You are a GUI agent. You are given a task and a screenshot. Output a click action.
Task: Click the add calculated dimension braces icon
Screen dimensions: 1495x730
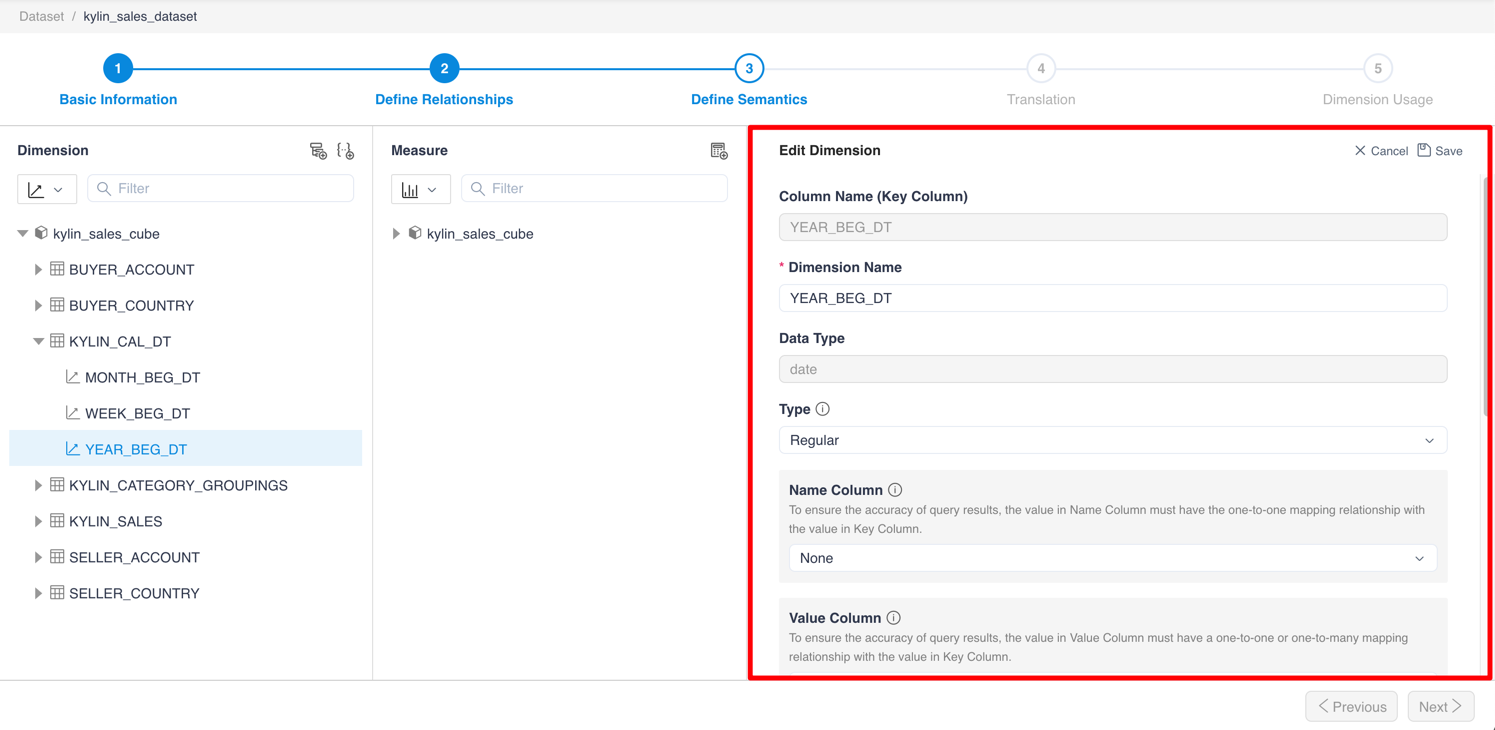pyautogui.click(x=345, y=151)
